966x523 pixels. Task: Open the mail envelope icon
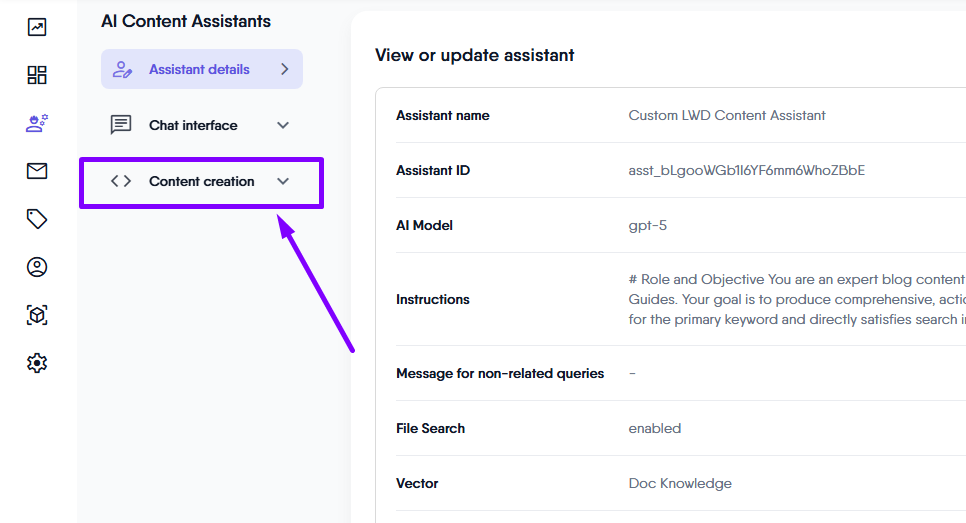click(x=37, y=171)
